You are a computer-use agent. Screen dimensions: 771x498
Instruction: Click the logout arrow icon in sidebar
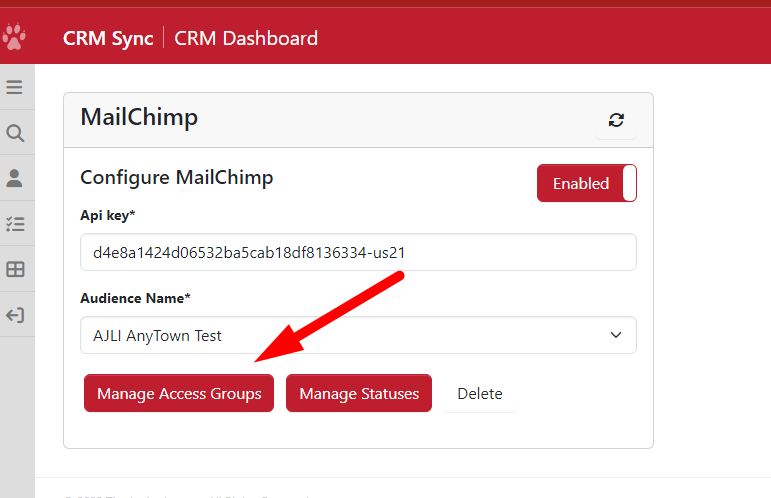click(15, 315)
